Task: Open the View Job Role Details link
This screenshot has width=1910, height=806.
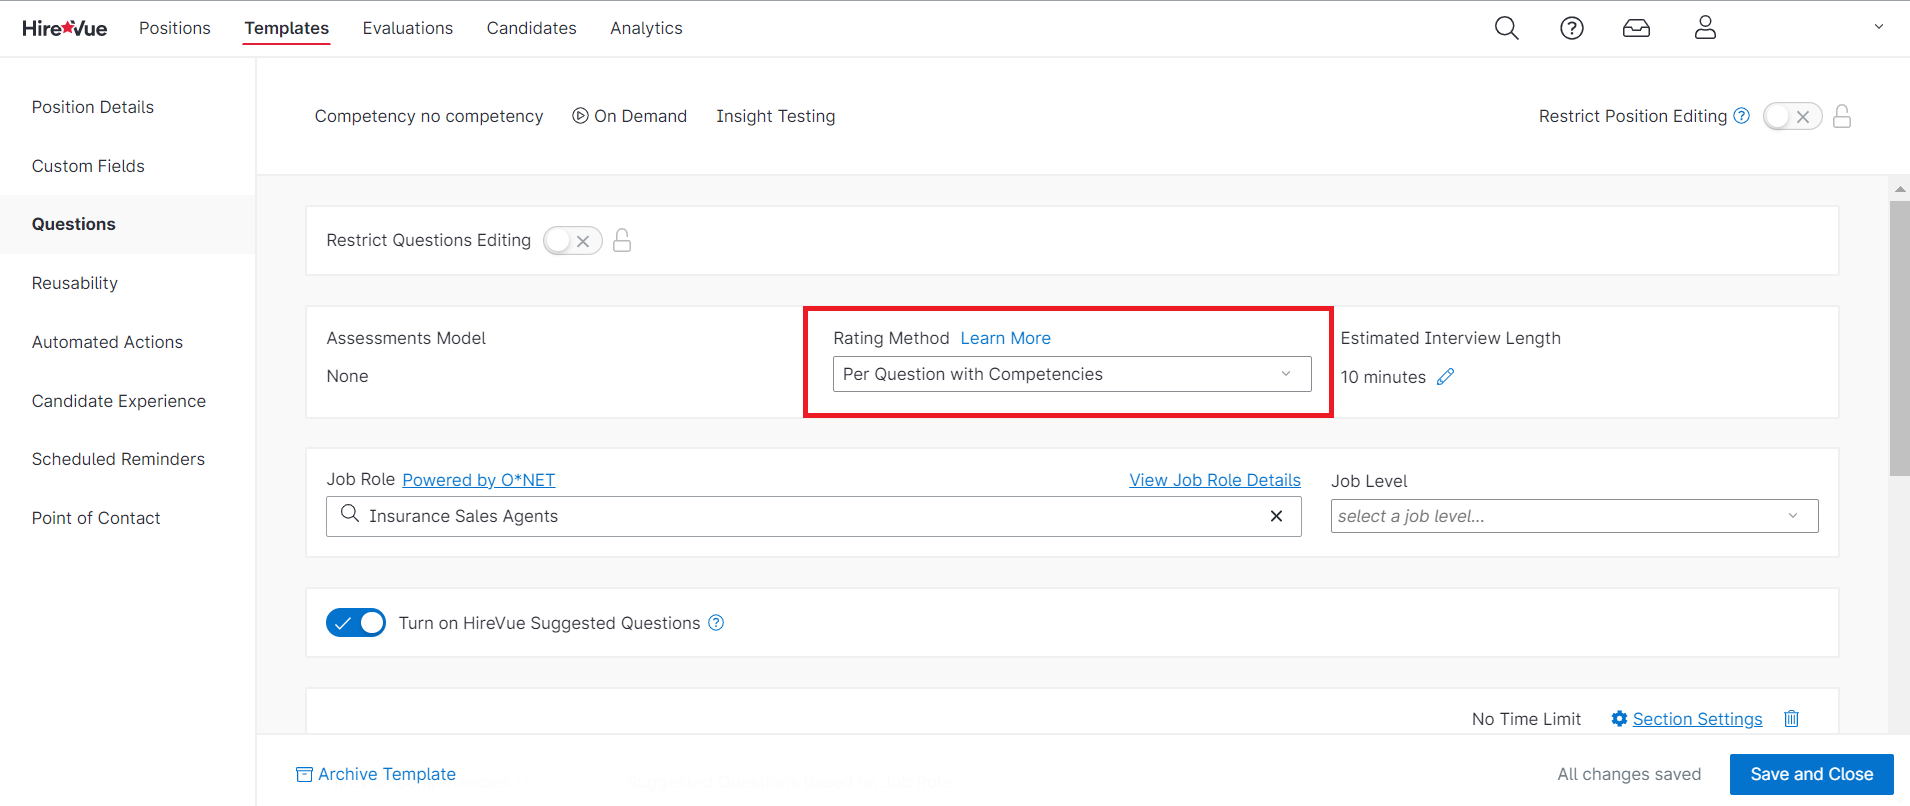Action: pos(1214,480)
